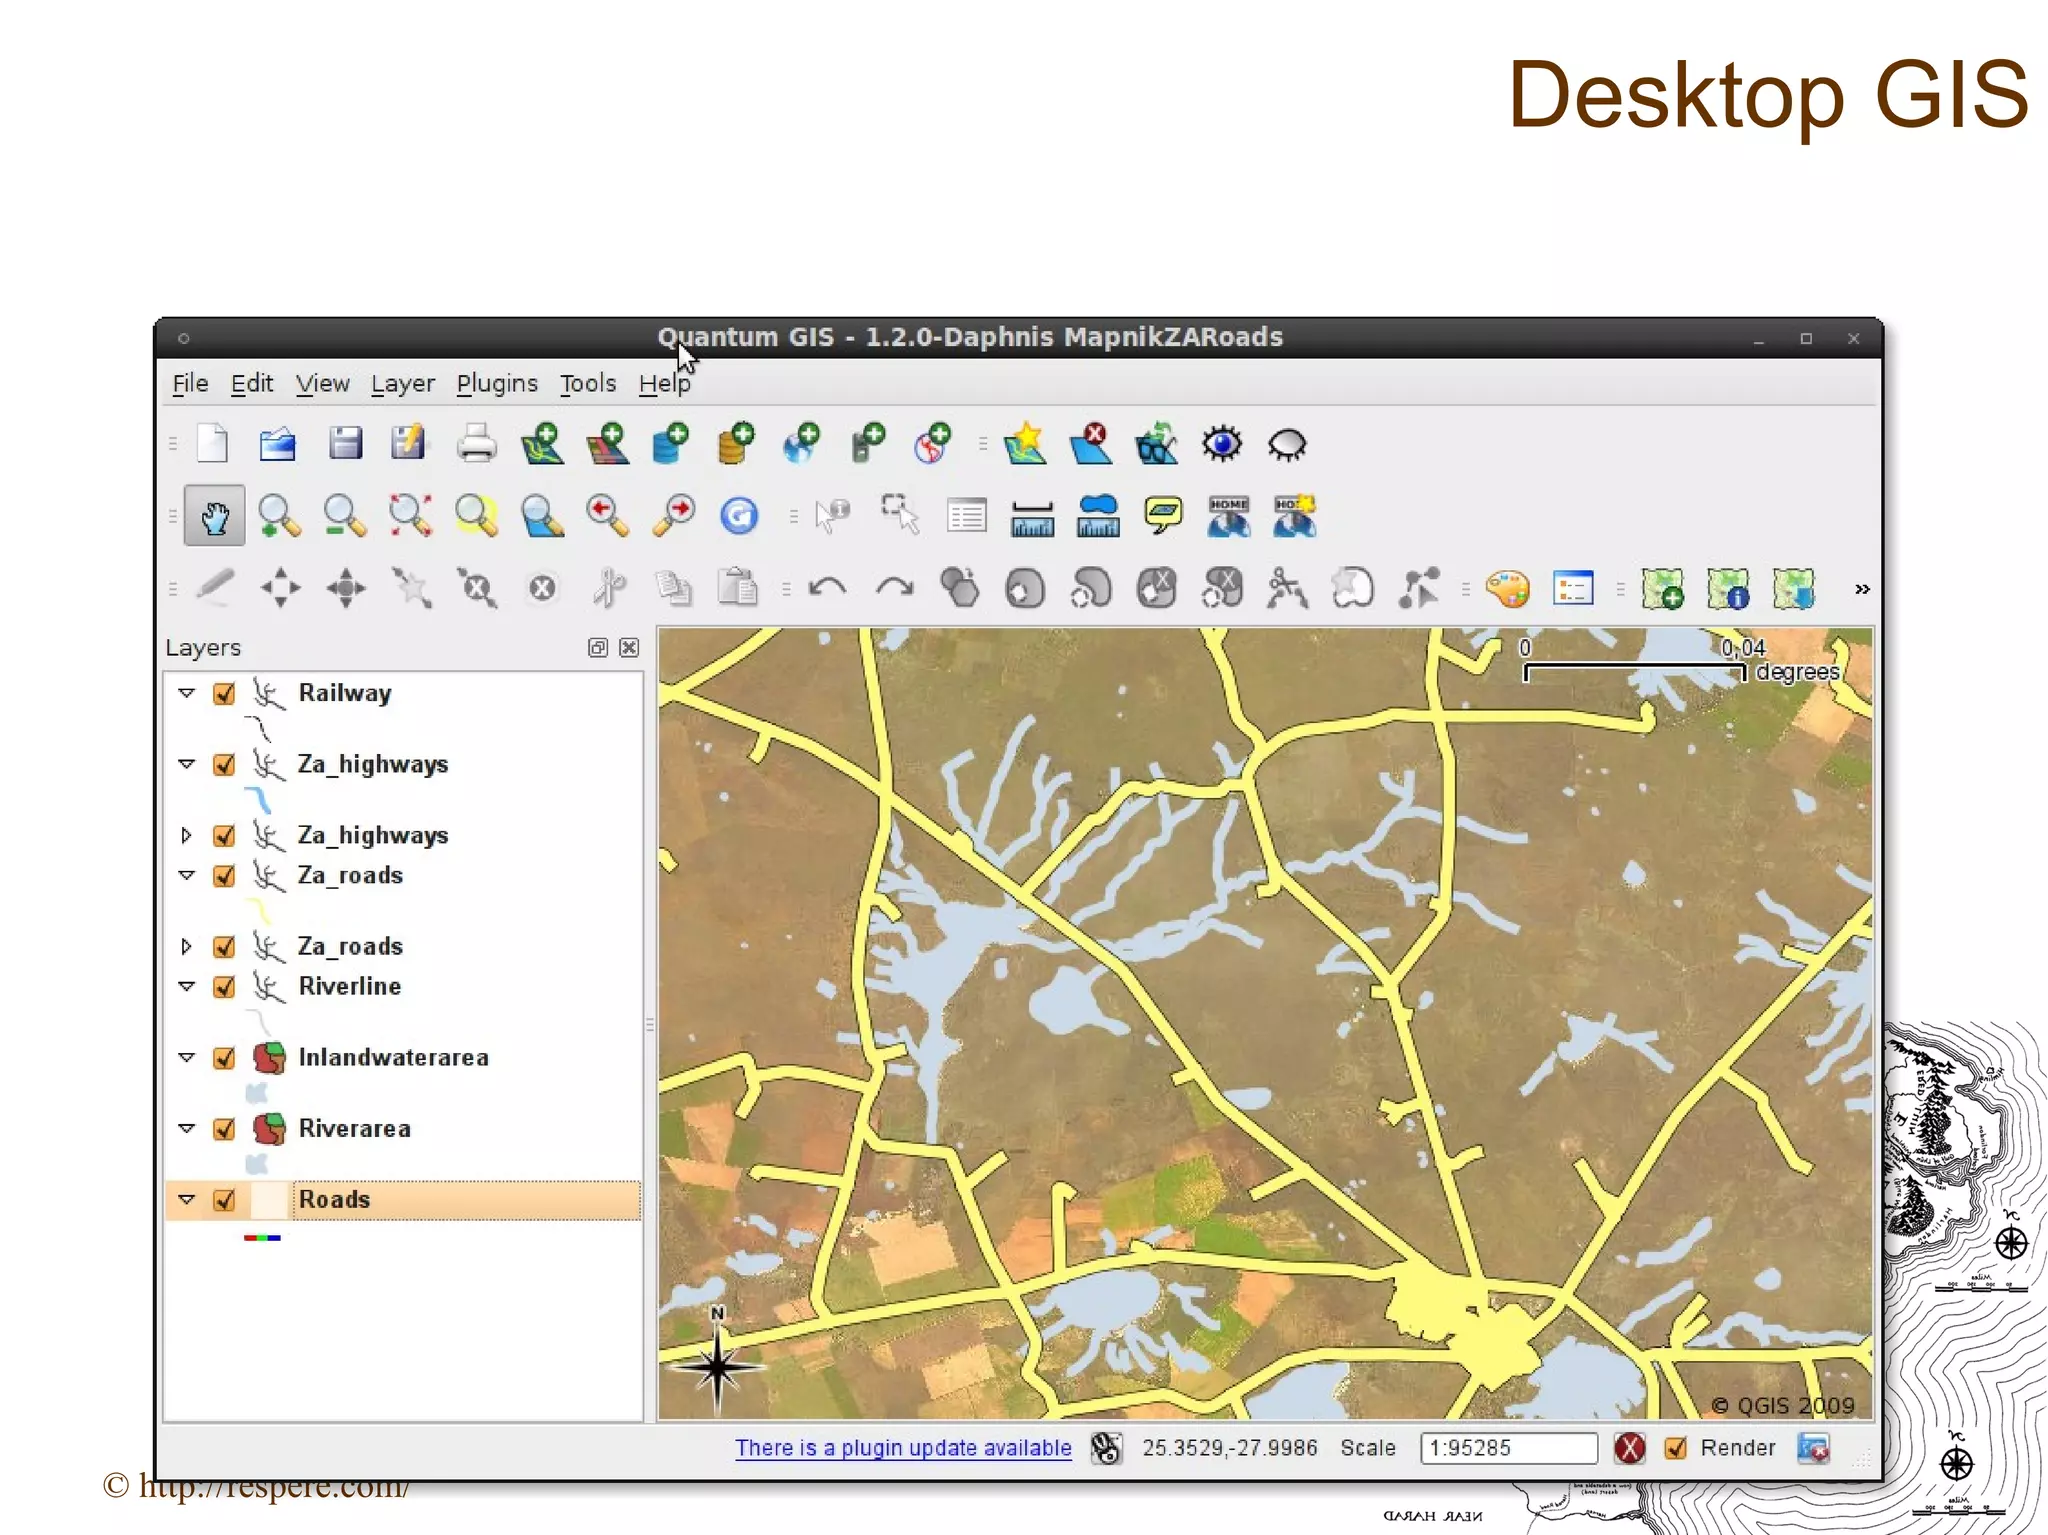
Task: Collapse the Roads layer legend
Action: (186, 1198)
